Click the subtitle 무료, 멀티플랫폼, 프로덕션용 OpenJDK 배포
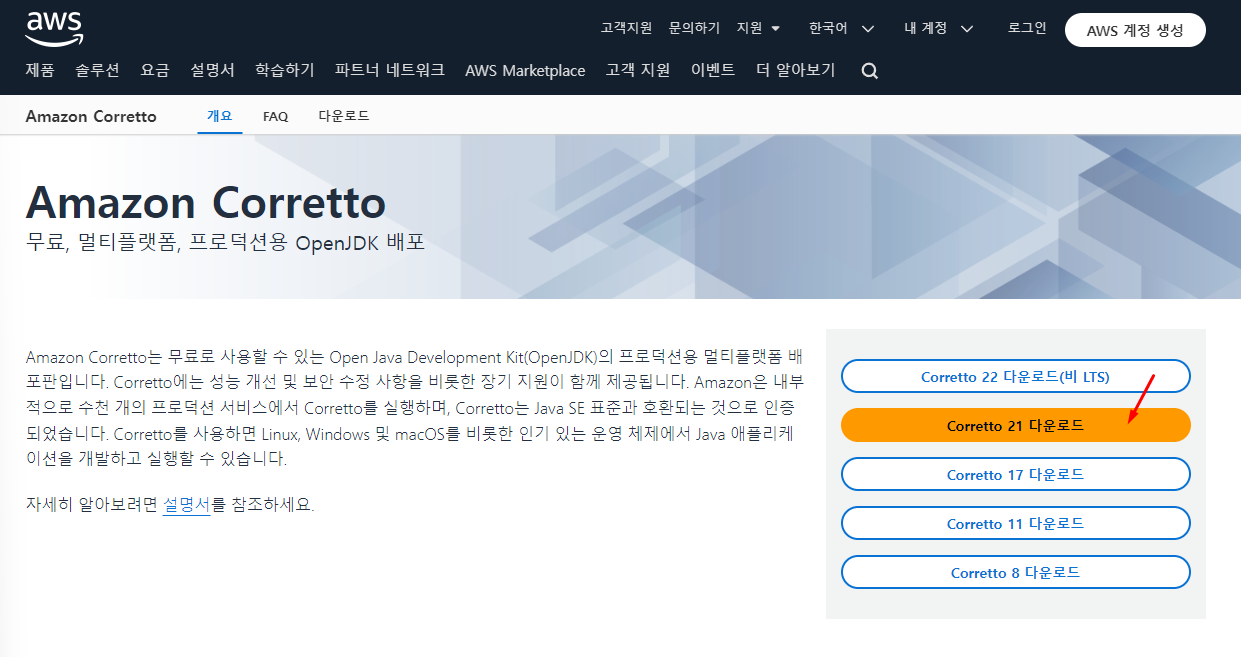This screenshot has height=657, width=1241. point(225,243)
